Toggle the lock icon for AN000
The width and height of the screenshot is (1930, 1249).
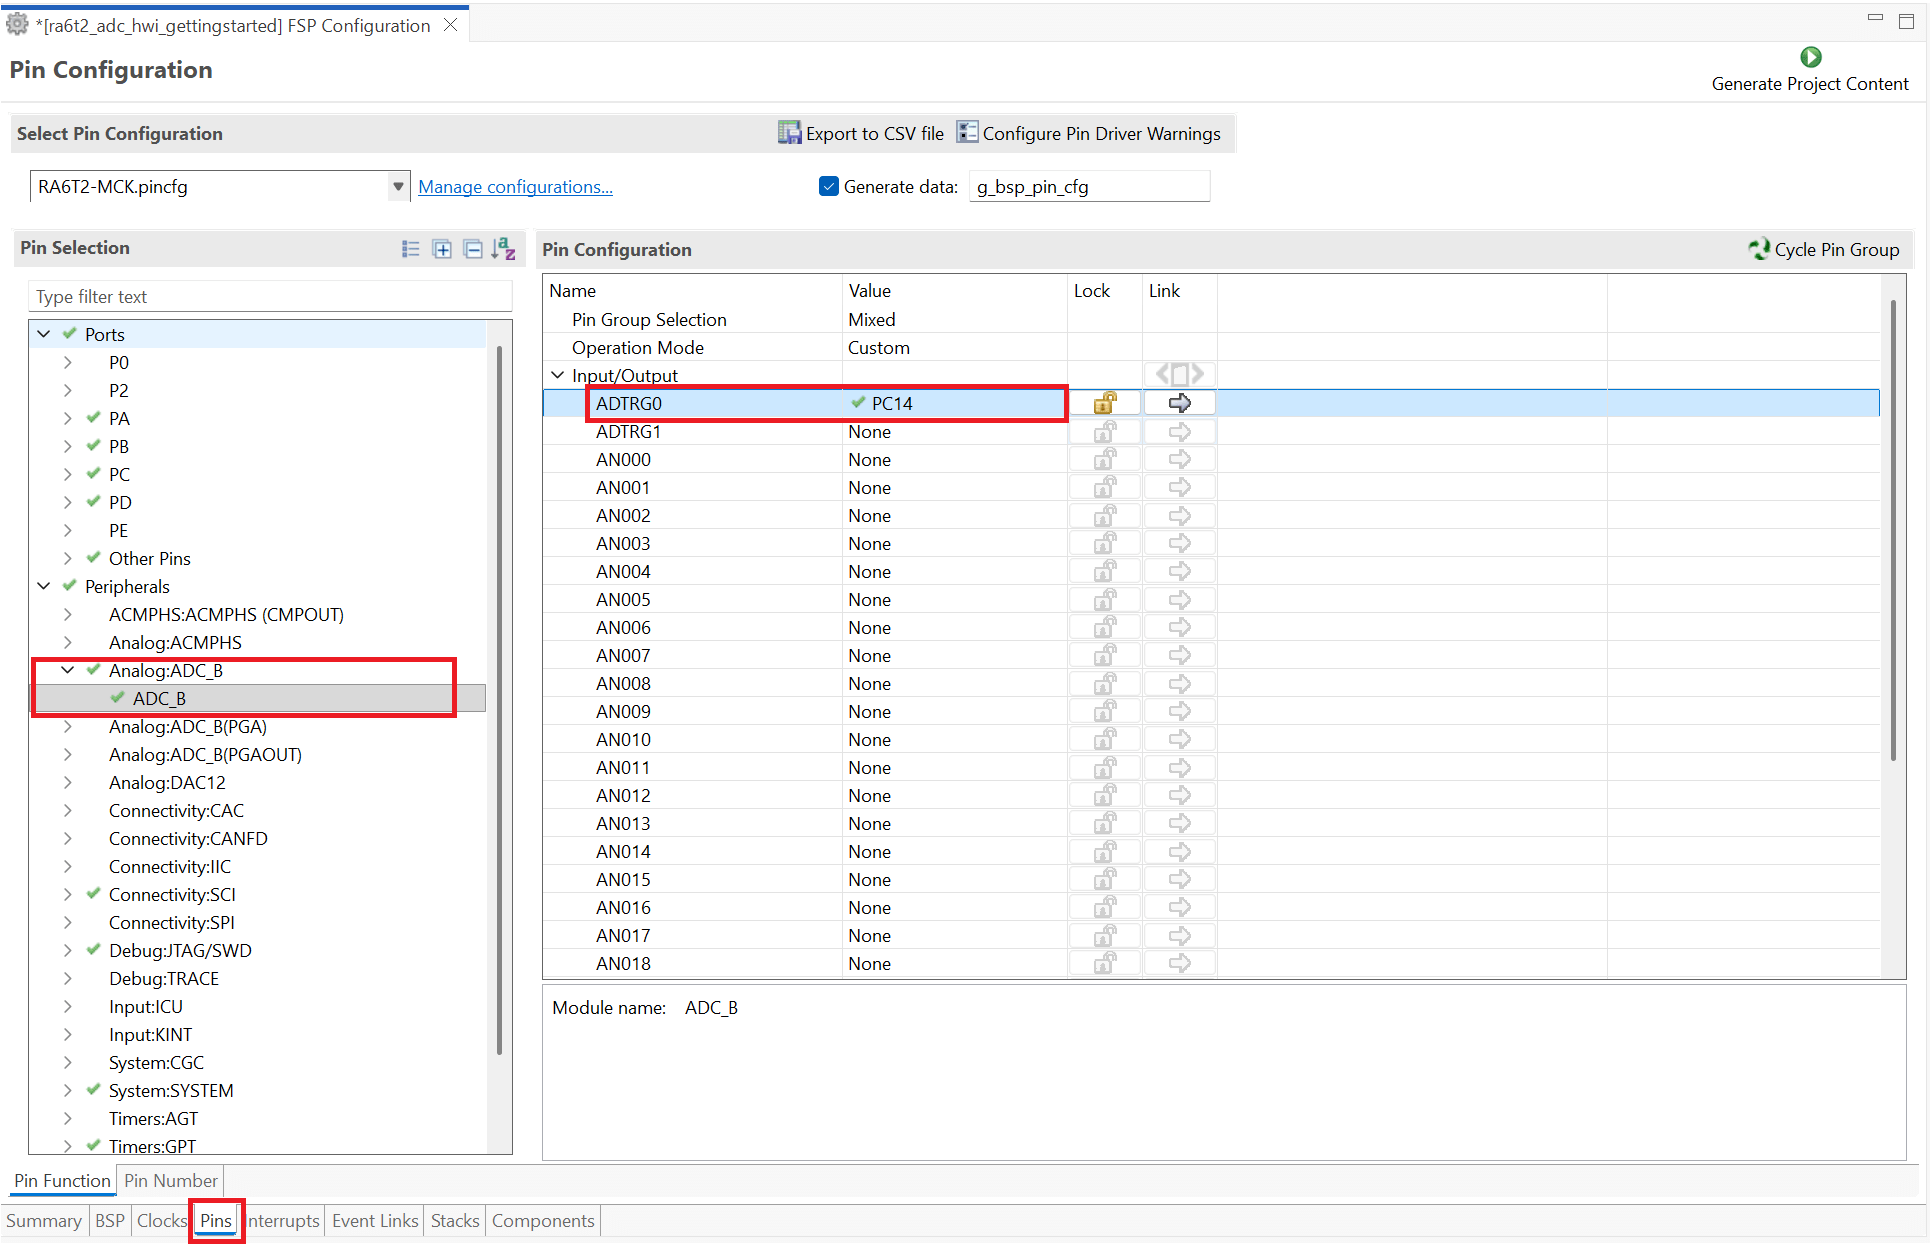(1104, 459)
